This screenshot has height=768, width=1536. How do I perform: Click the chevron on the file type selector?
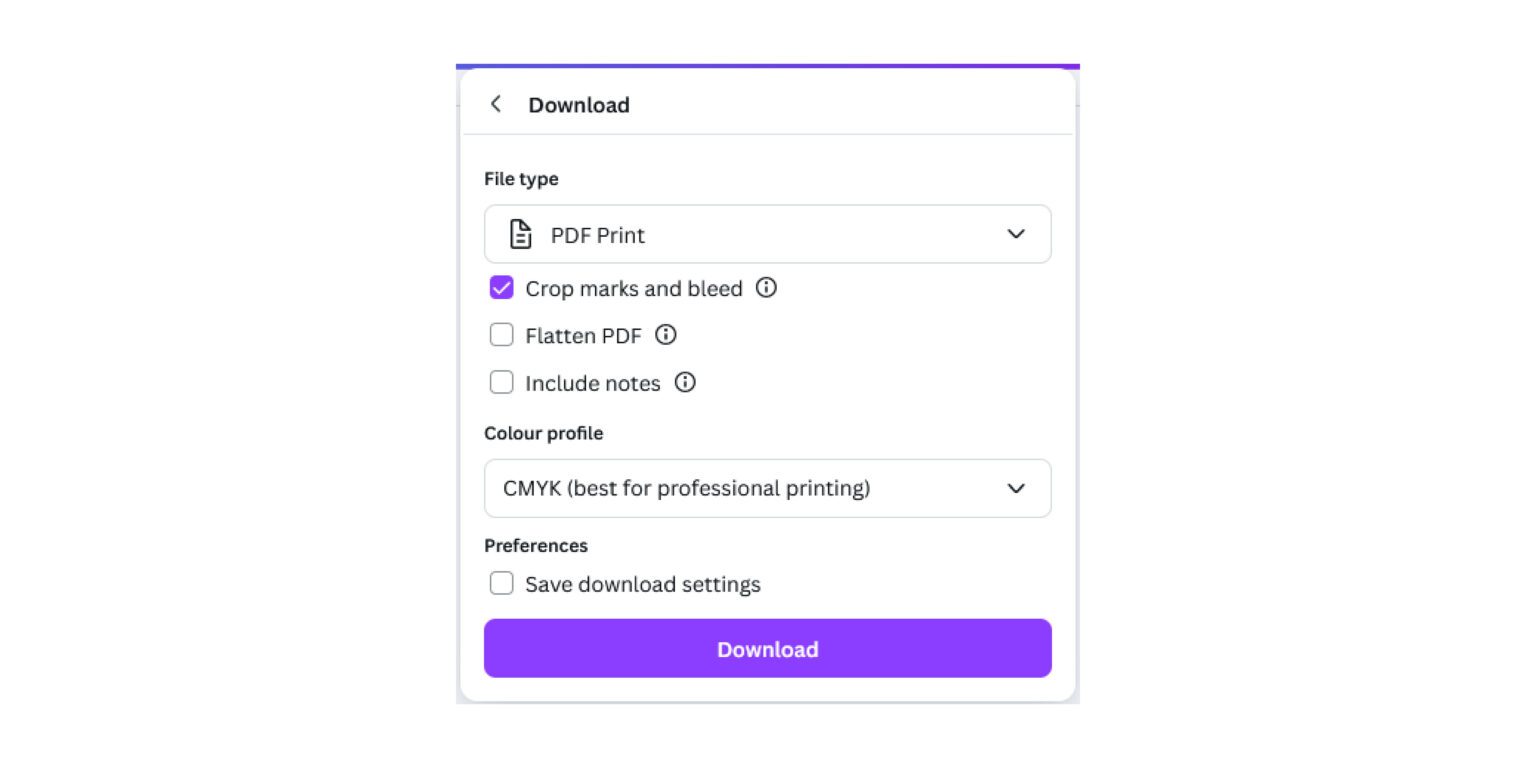(1016, 233)
